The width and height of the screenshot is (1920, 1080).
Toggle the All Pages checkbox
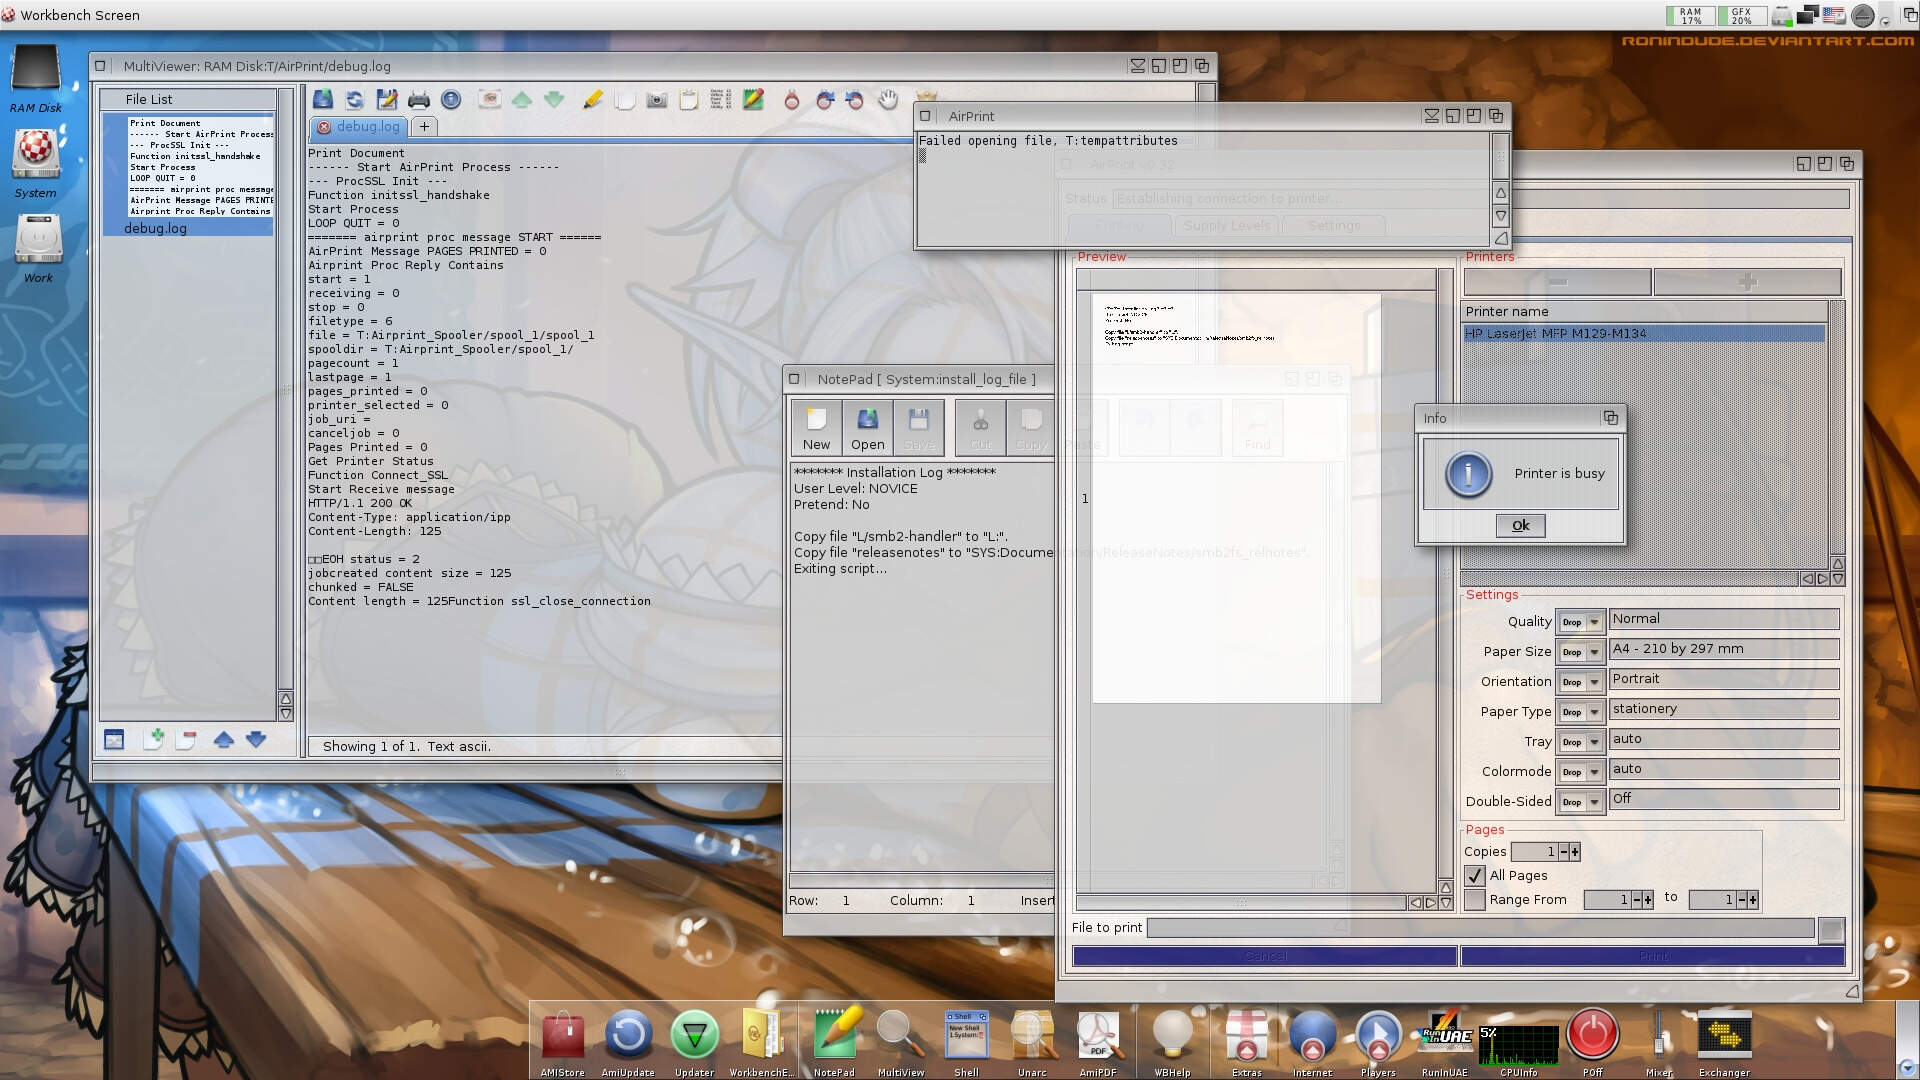(x=1474, y=875)
